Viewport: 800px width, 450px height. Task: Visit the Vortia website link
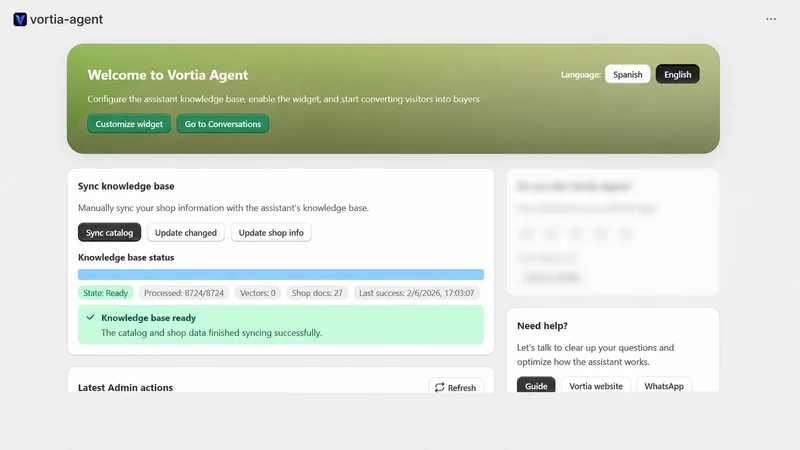coord(596,386)
